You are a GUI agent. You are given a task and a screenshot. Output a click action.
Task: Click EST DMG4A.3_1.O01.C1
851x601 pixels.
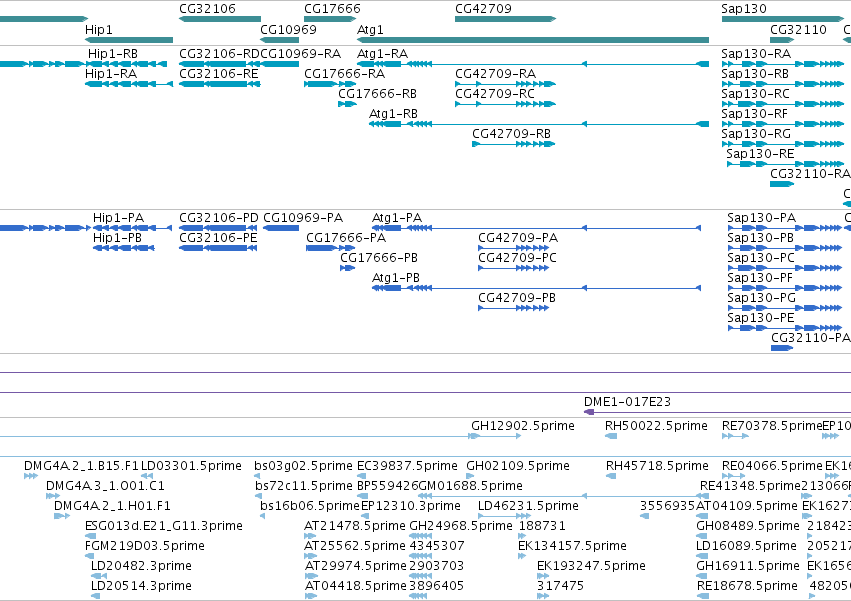tap(105, 486)
